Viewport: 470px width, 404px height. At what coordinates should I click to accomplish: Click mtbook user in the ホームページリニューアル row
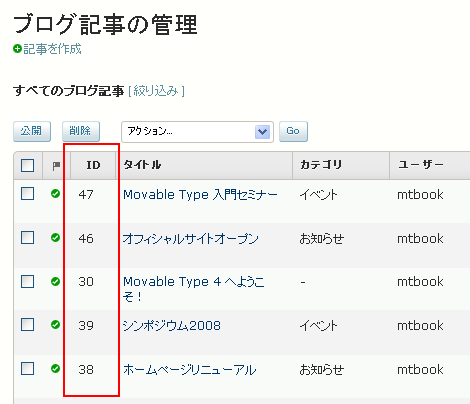(x=420, y=370)
